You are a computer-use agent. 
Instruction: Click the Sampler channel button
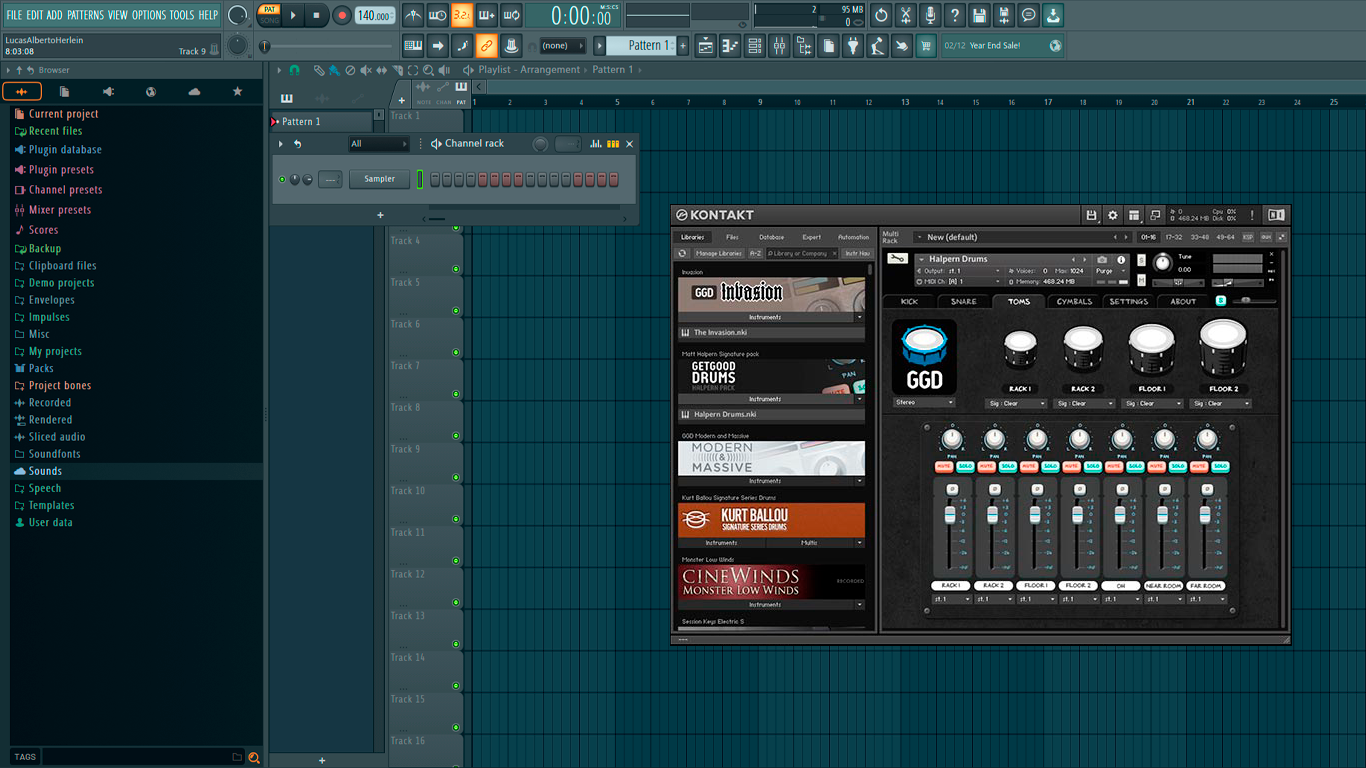(379, 179)
